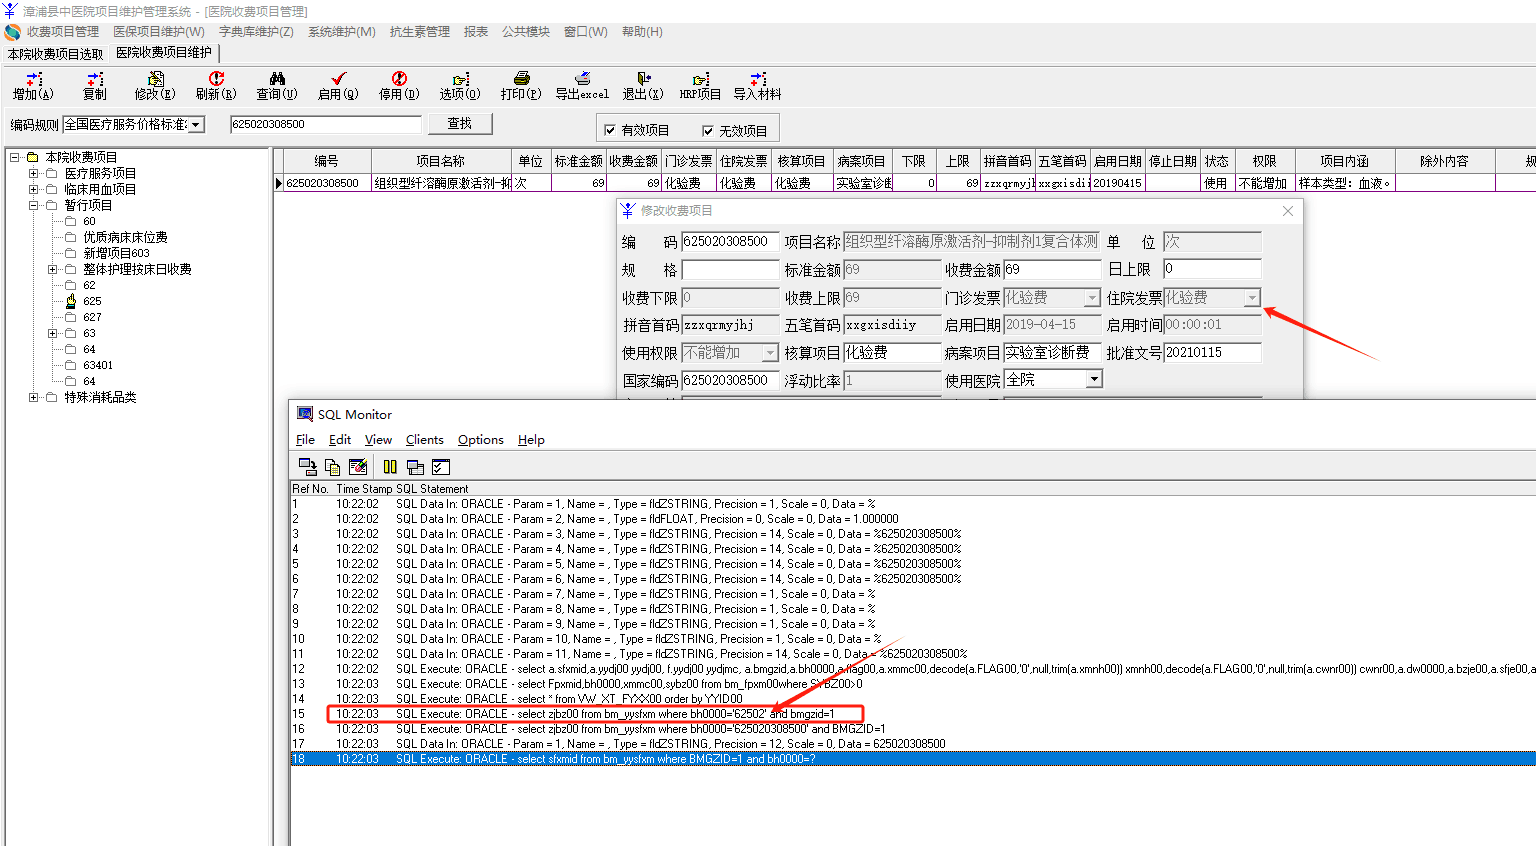Open the 门诊发票 dropdown in the dialog
This screenshot has width=1536, height=846.
pos(1092,298)
